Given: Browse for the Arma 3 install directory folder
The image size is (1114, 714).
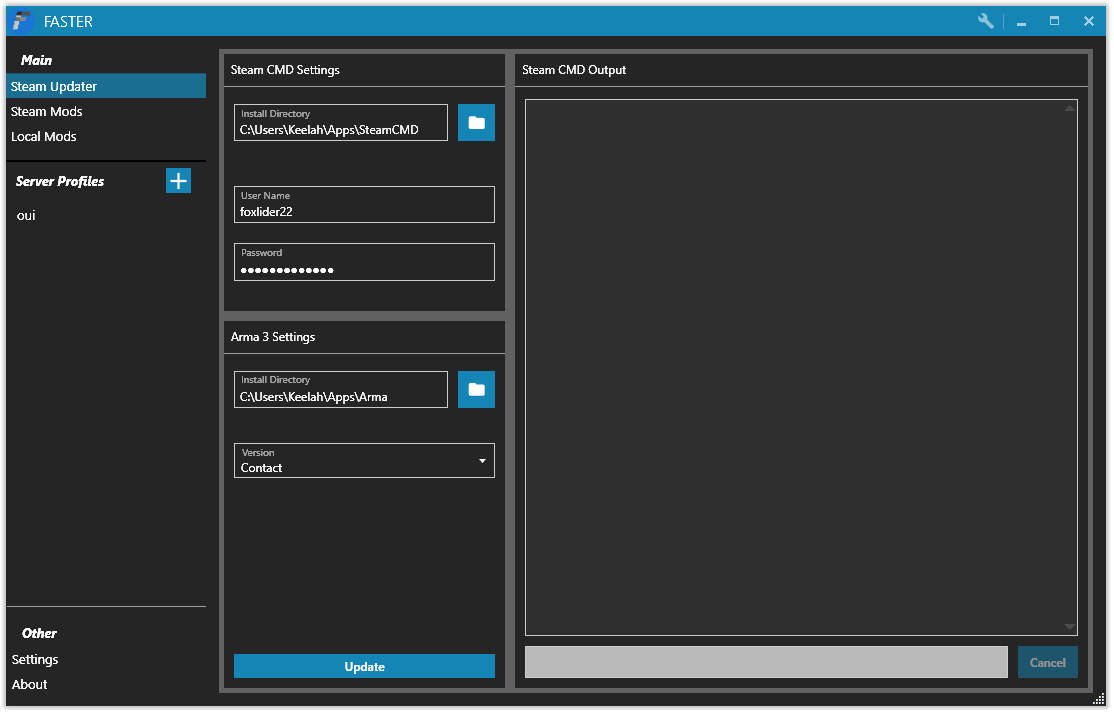Looking at the screenshot, I should click(x=476, y=389).
